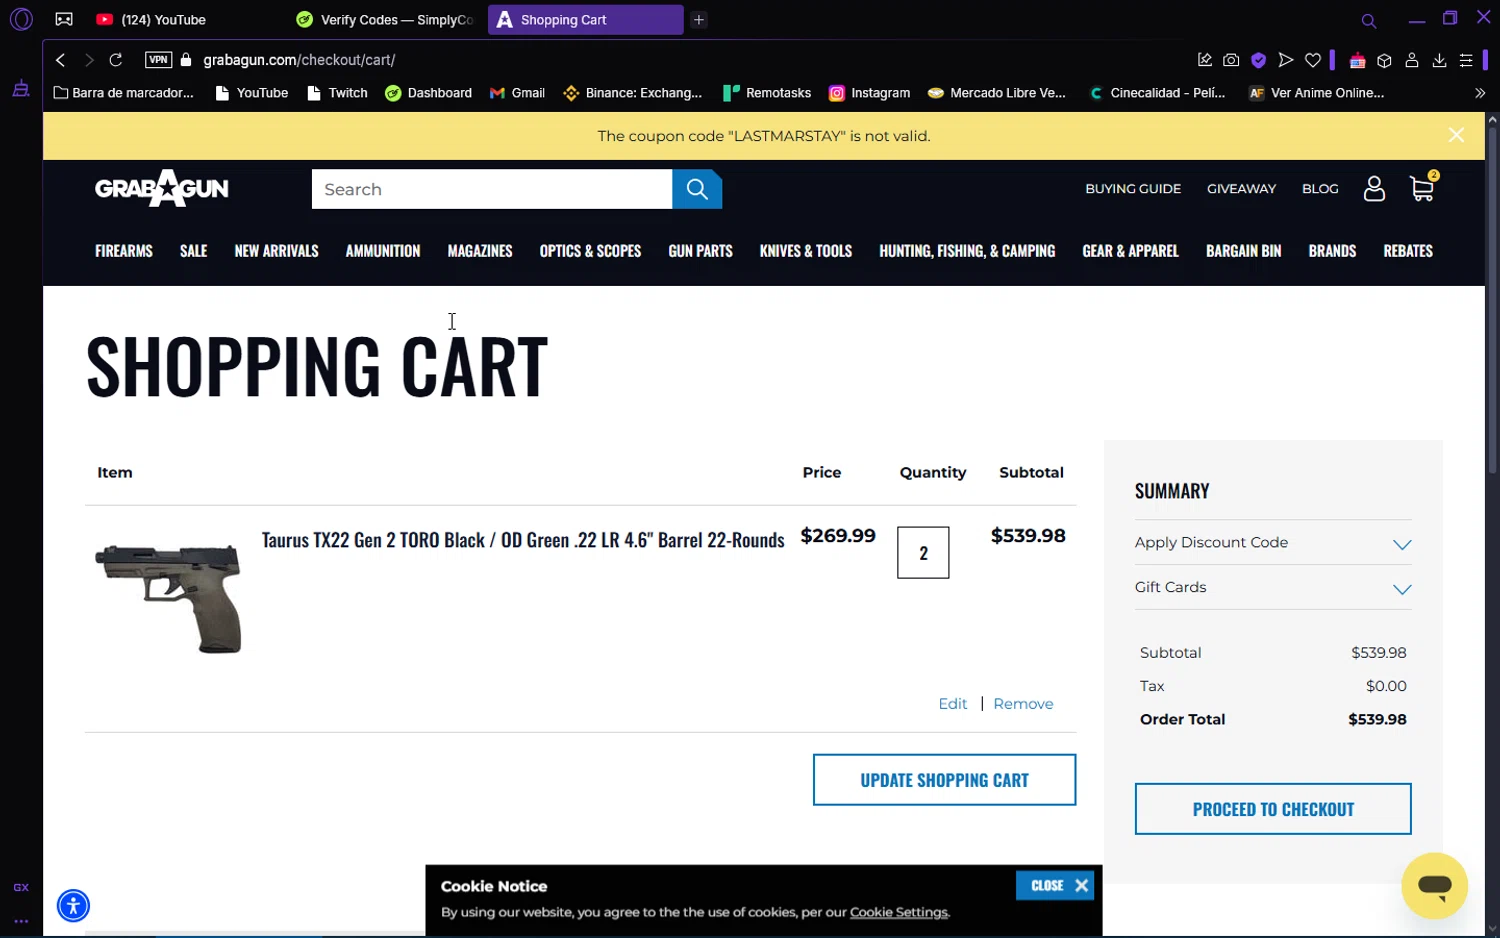Screen dimensions: 1500x938
Task: Open the BUYING GUIDE link
Action: [x=1133, y=188]
